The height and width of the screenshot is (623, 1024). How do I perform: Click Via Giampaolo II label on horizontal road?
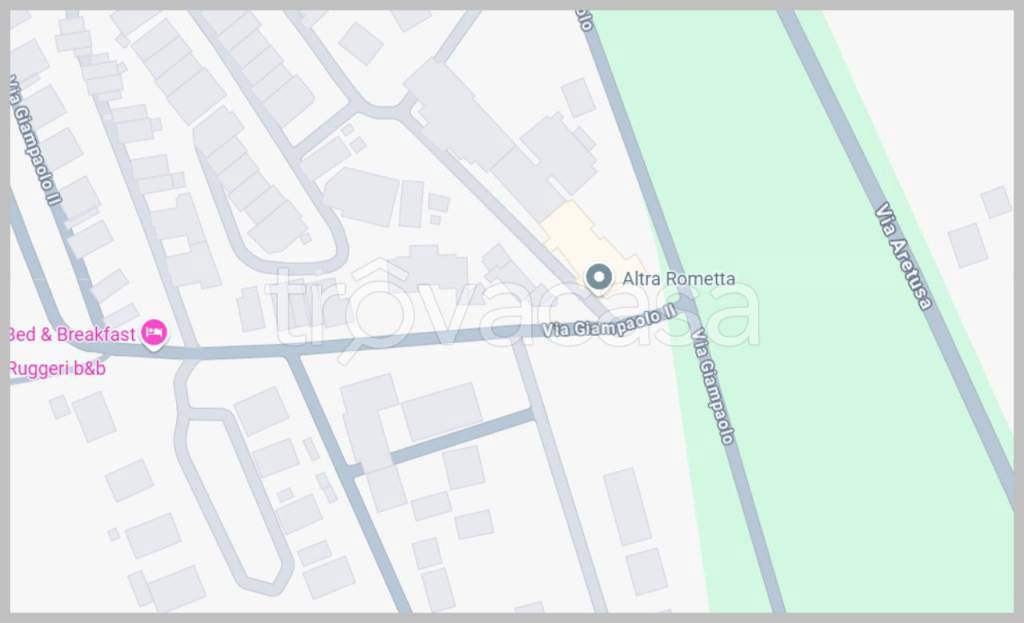point(609,322)
